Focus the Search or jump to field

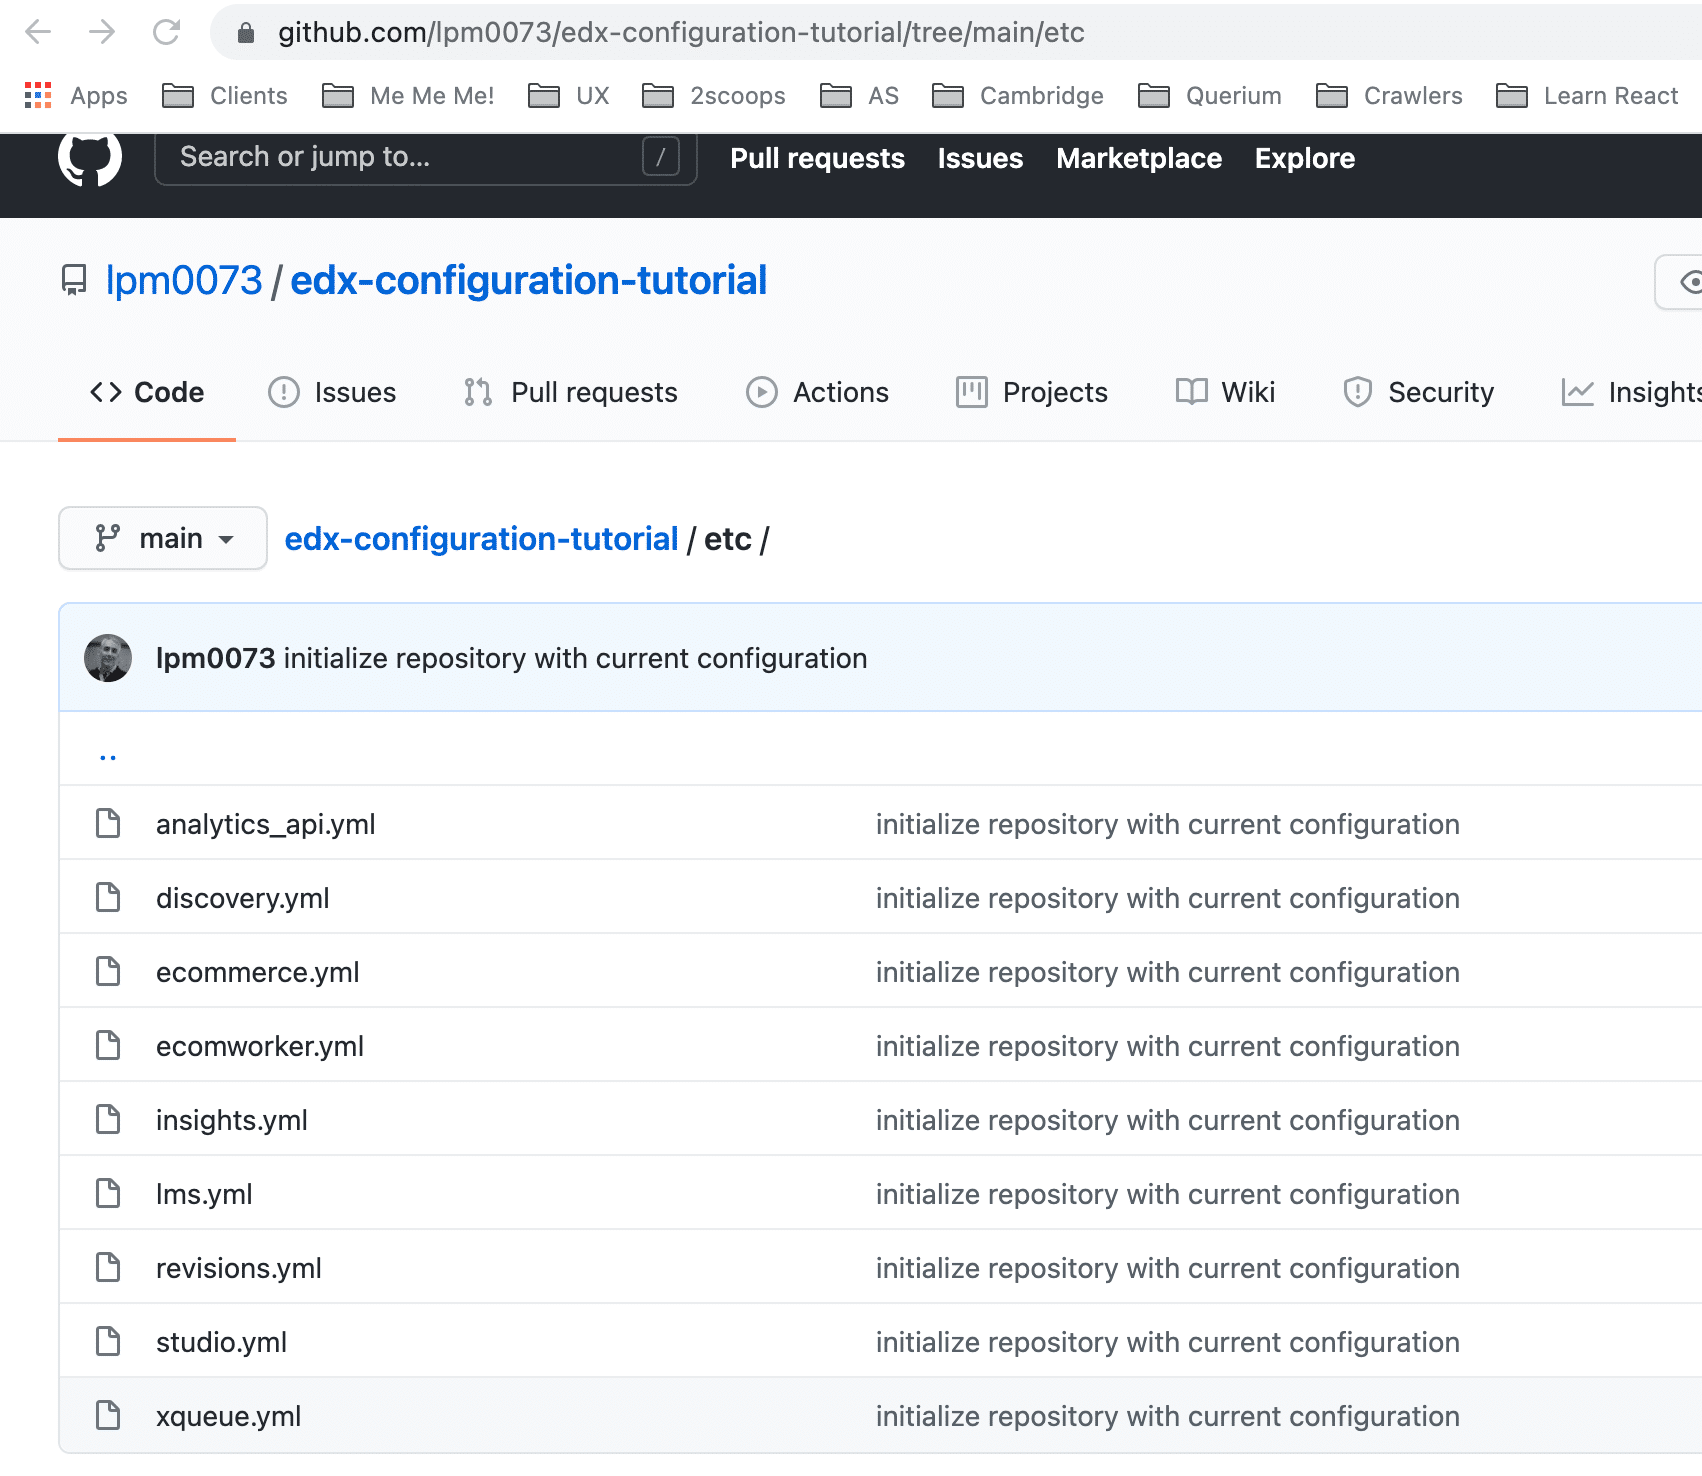pos(425,157)
